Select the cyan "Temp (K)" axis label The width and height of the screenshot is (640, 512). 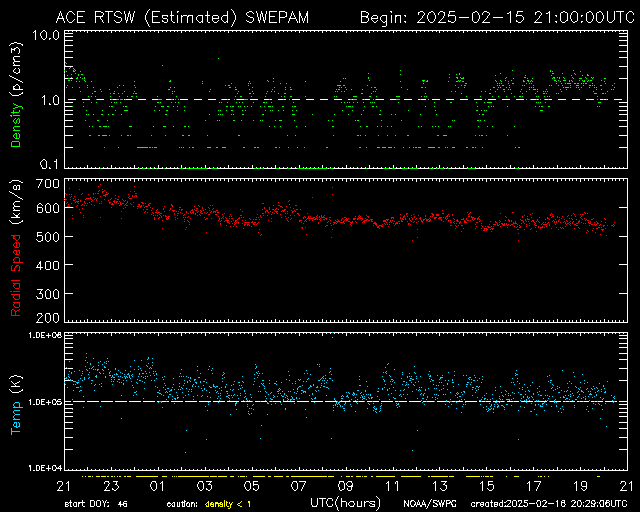pos(16,405)
